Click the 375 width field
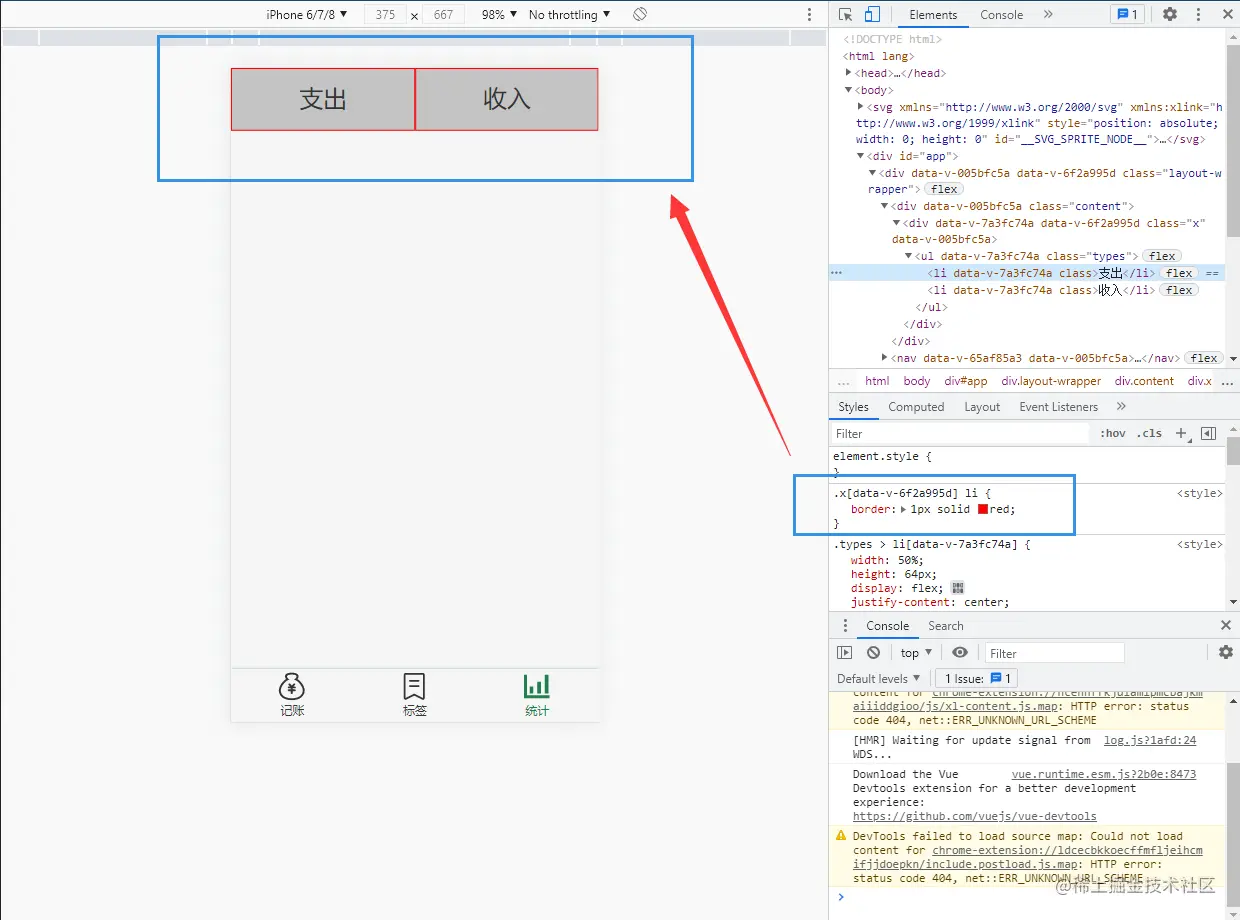The image size is (1240, 920). [385, 14]
